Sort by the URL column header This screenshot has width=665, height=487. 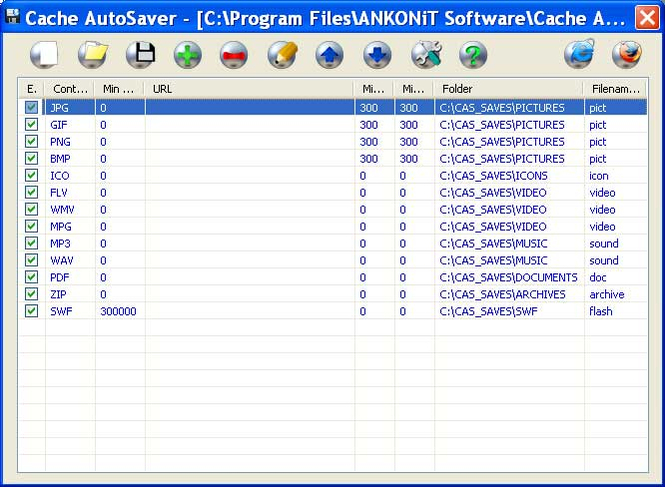pyautogui.click(x=250, y=89)
